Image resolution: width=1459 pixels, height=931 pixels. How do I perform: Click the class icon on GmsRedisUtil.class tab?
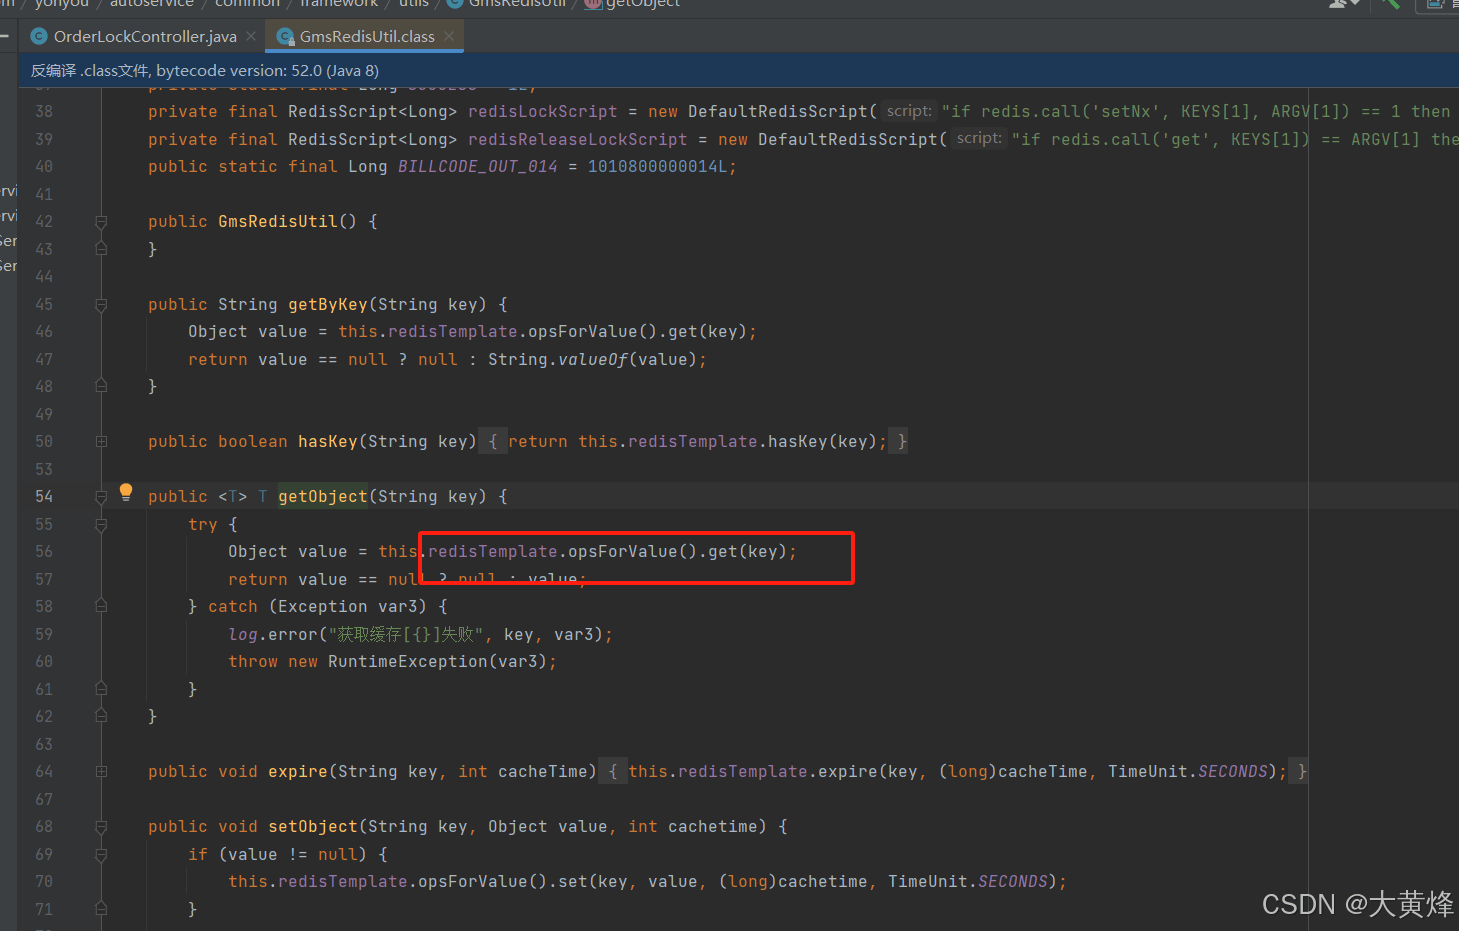pyautogui.click(x=286, y=37)
